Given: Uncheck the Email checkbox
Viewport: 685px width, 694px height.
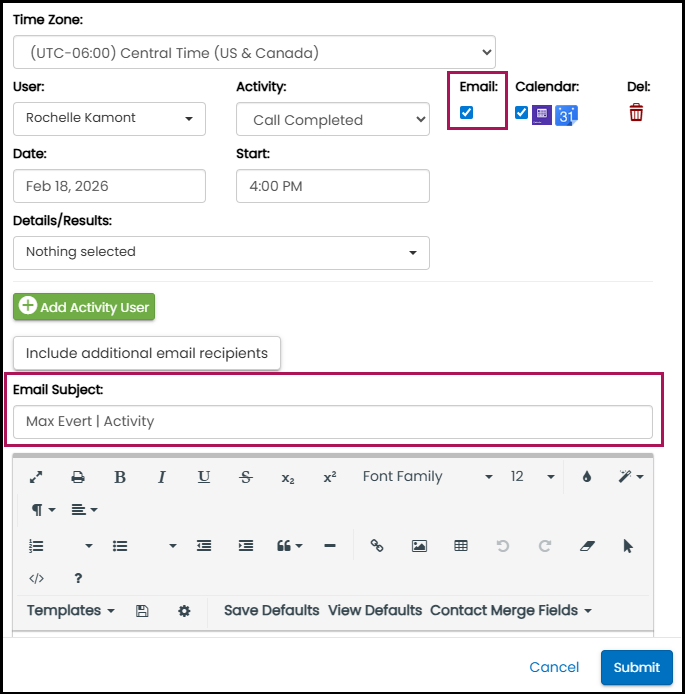Looking at the screenshot, I should [466, 112].
